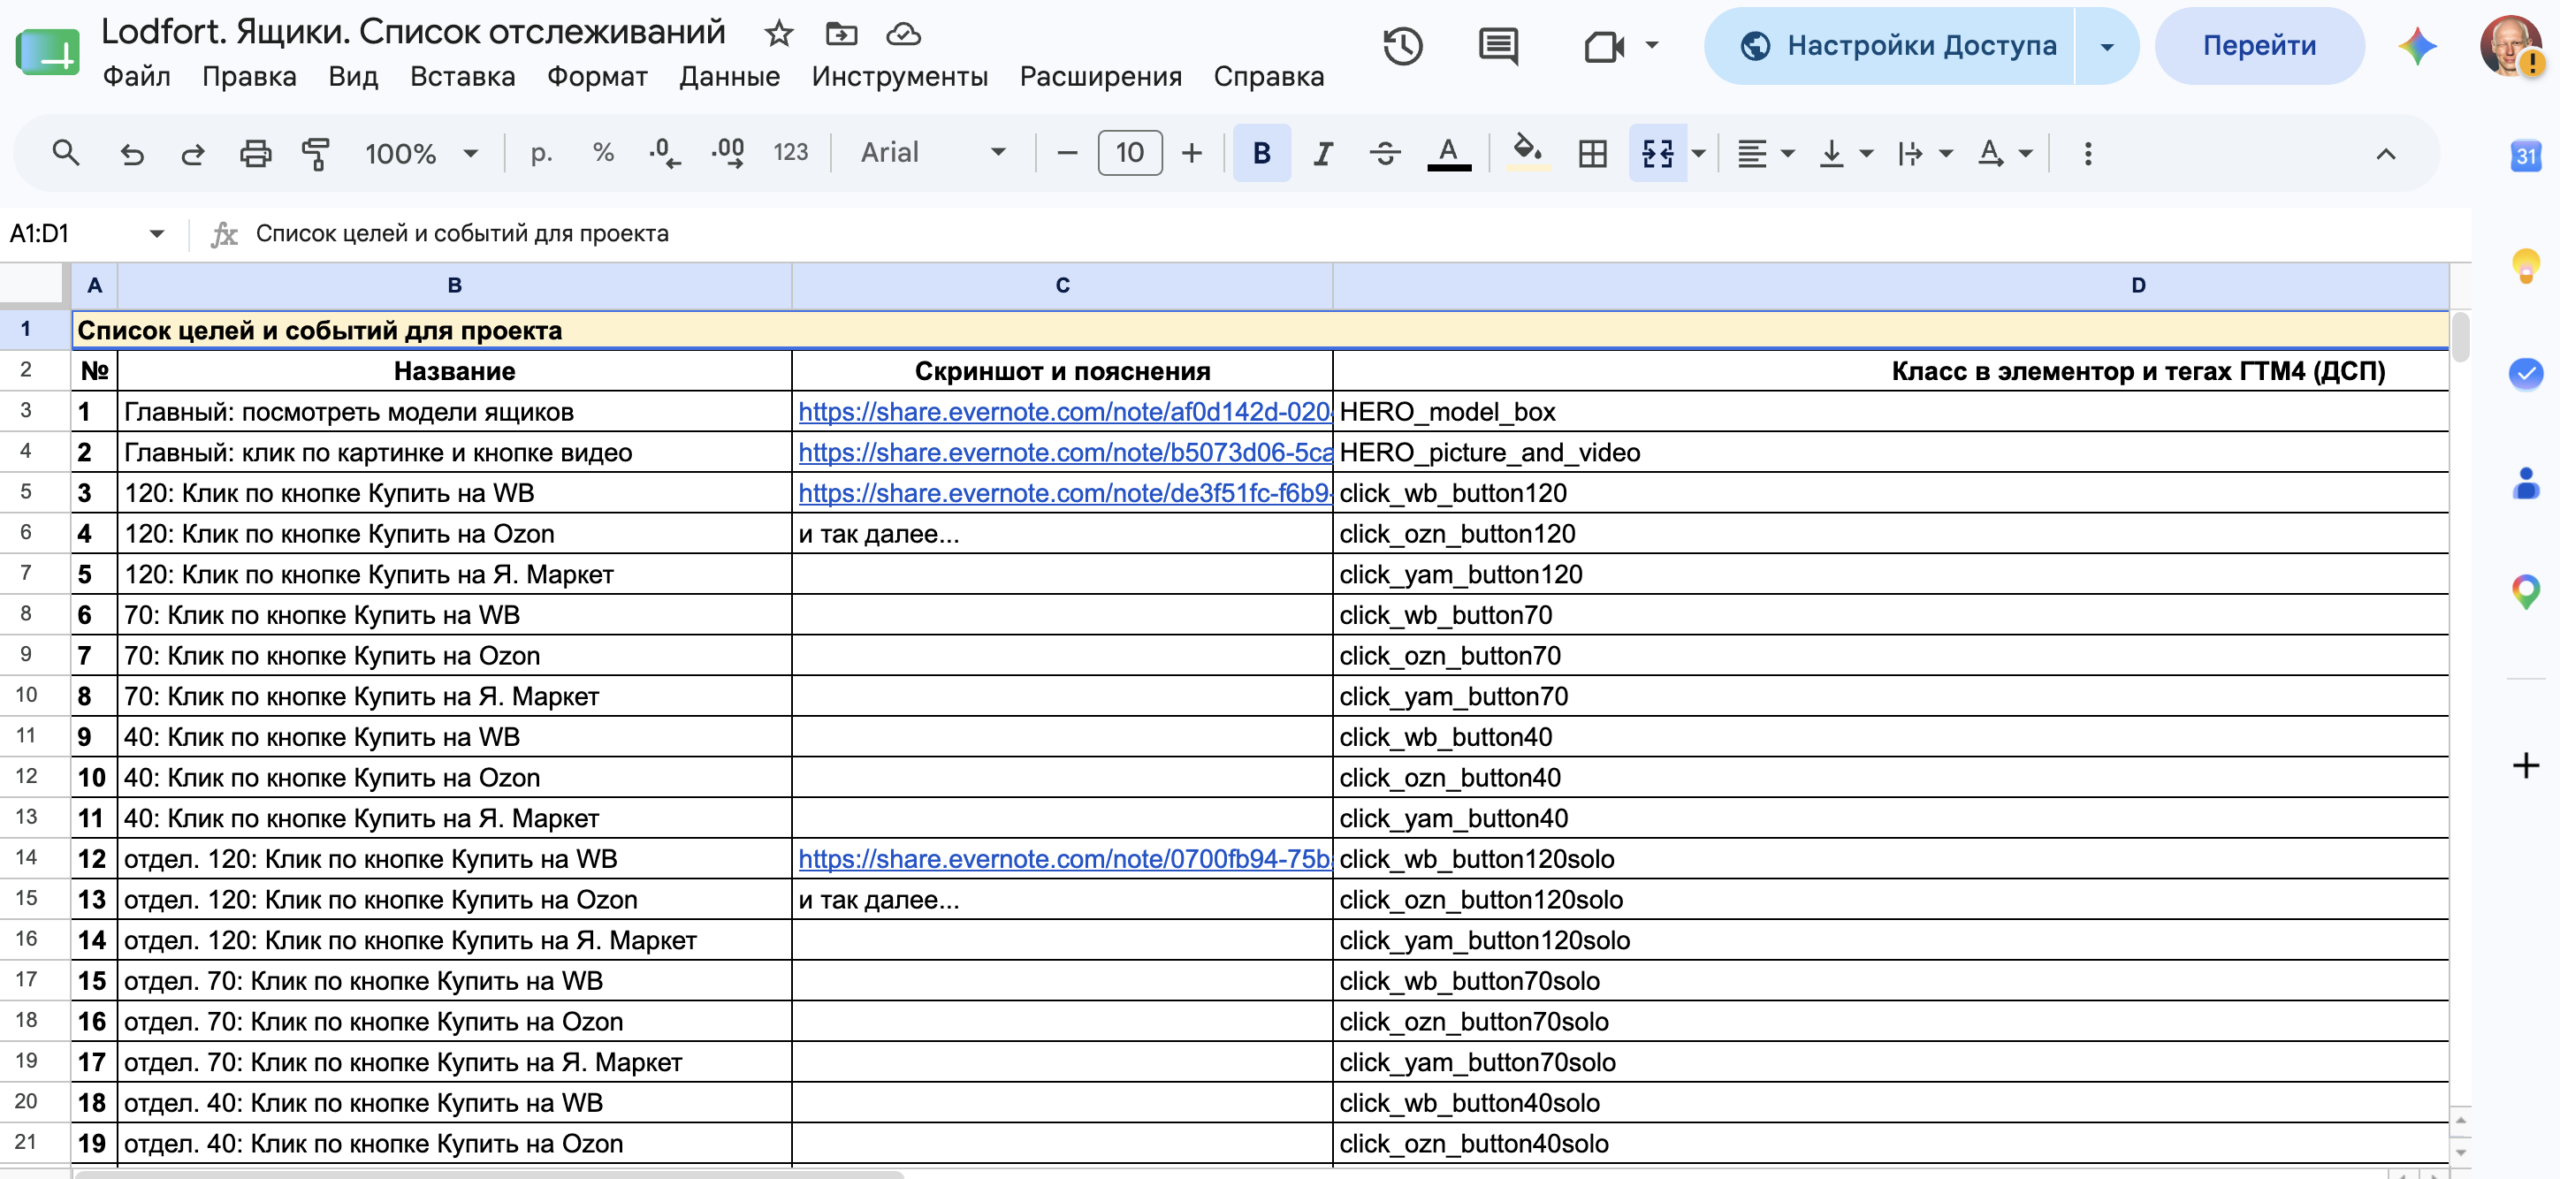Increase font size plus button
The image size is (2560, 1179).
[1191, 153]
